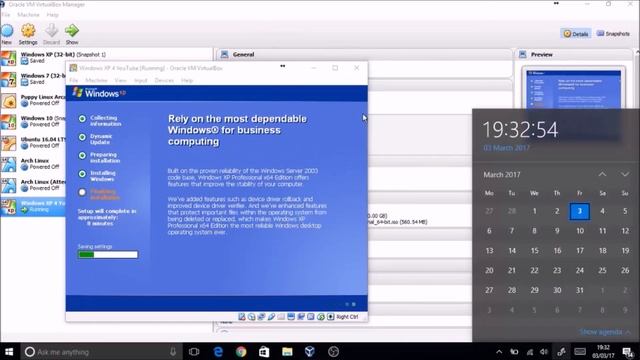Click the VM preview thumbnail
The width and height of the screenshot is (640, 360).
574,89
